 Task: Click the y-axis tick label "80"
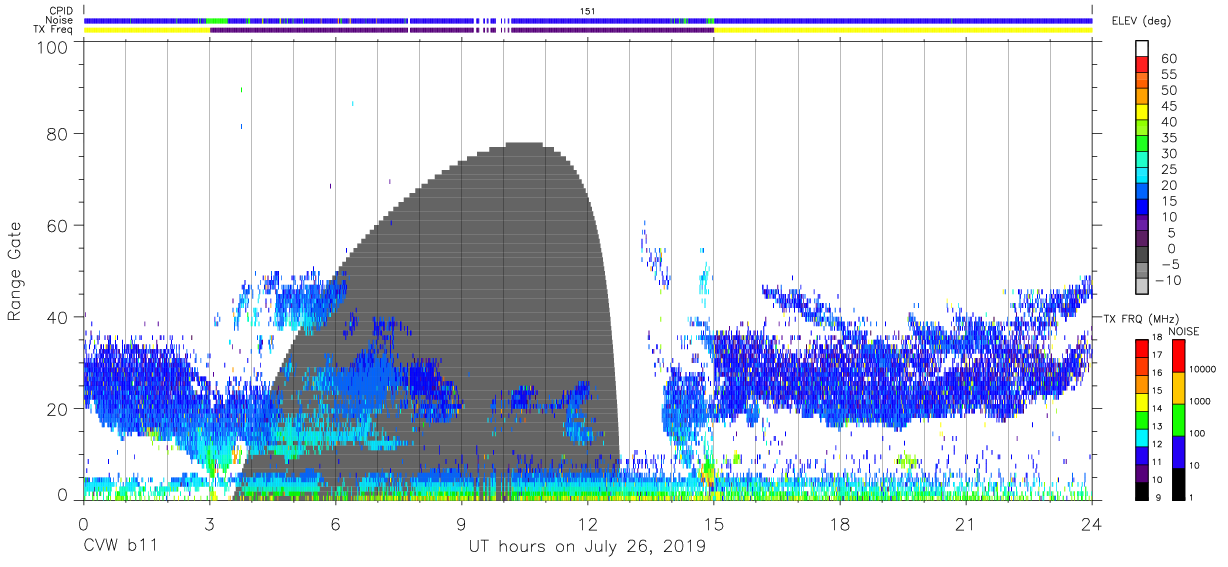(57, 134)
